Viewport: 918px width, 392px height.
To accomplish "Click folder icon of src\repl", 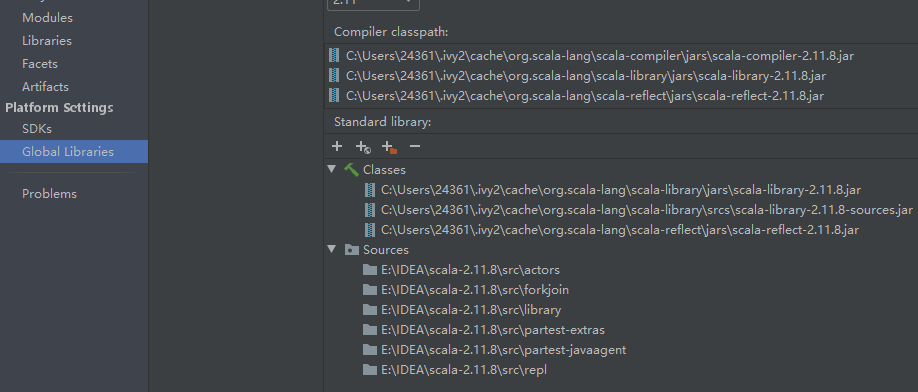I will click(x=369, y=370).
